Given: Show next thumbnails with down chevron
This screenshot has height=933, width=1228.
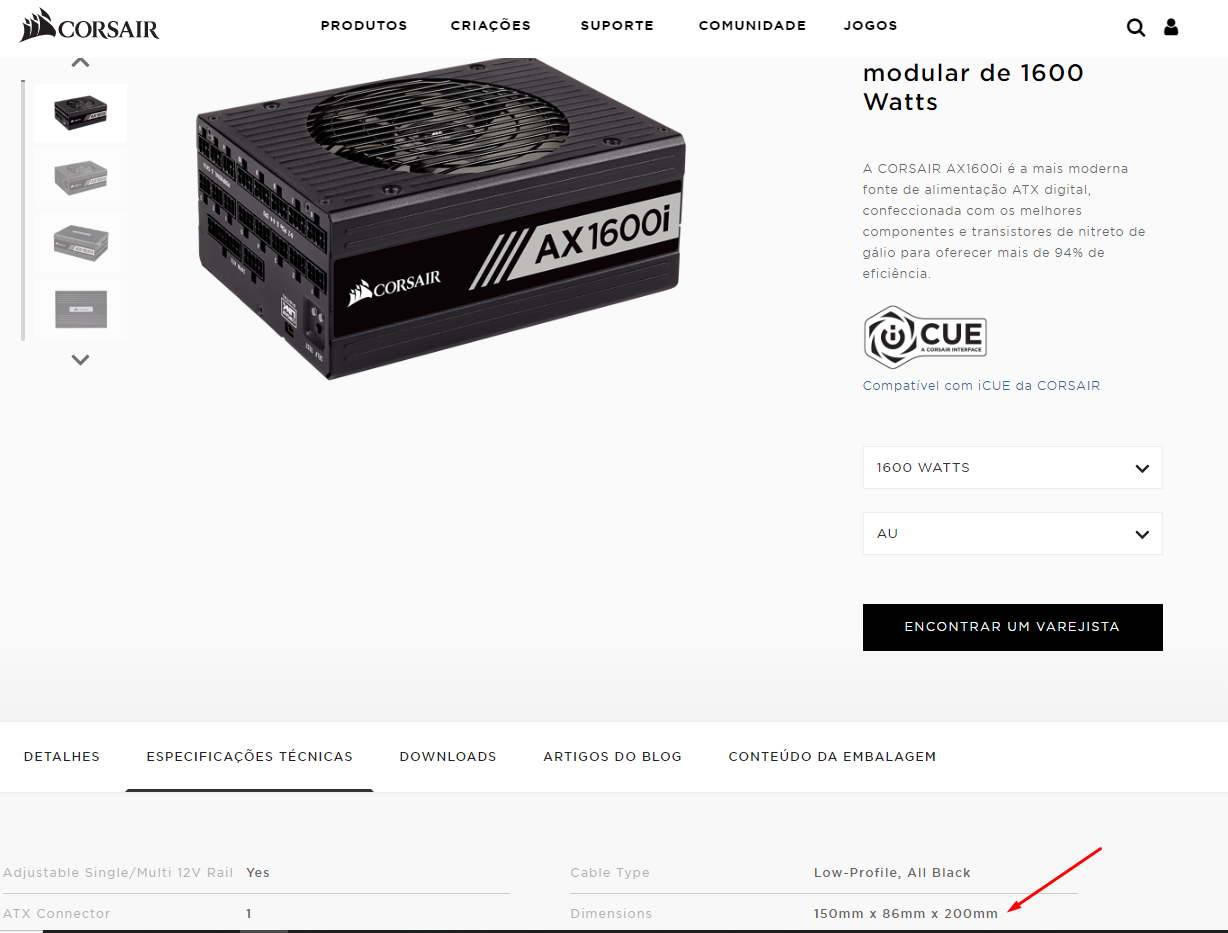Looking at the screenshot, I should pos(81,360).
